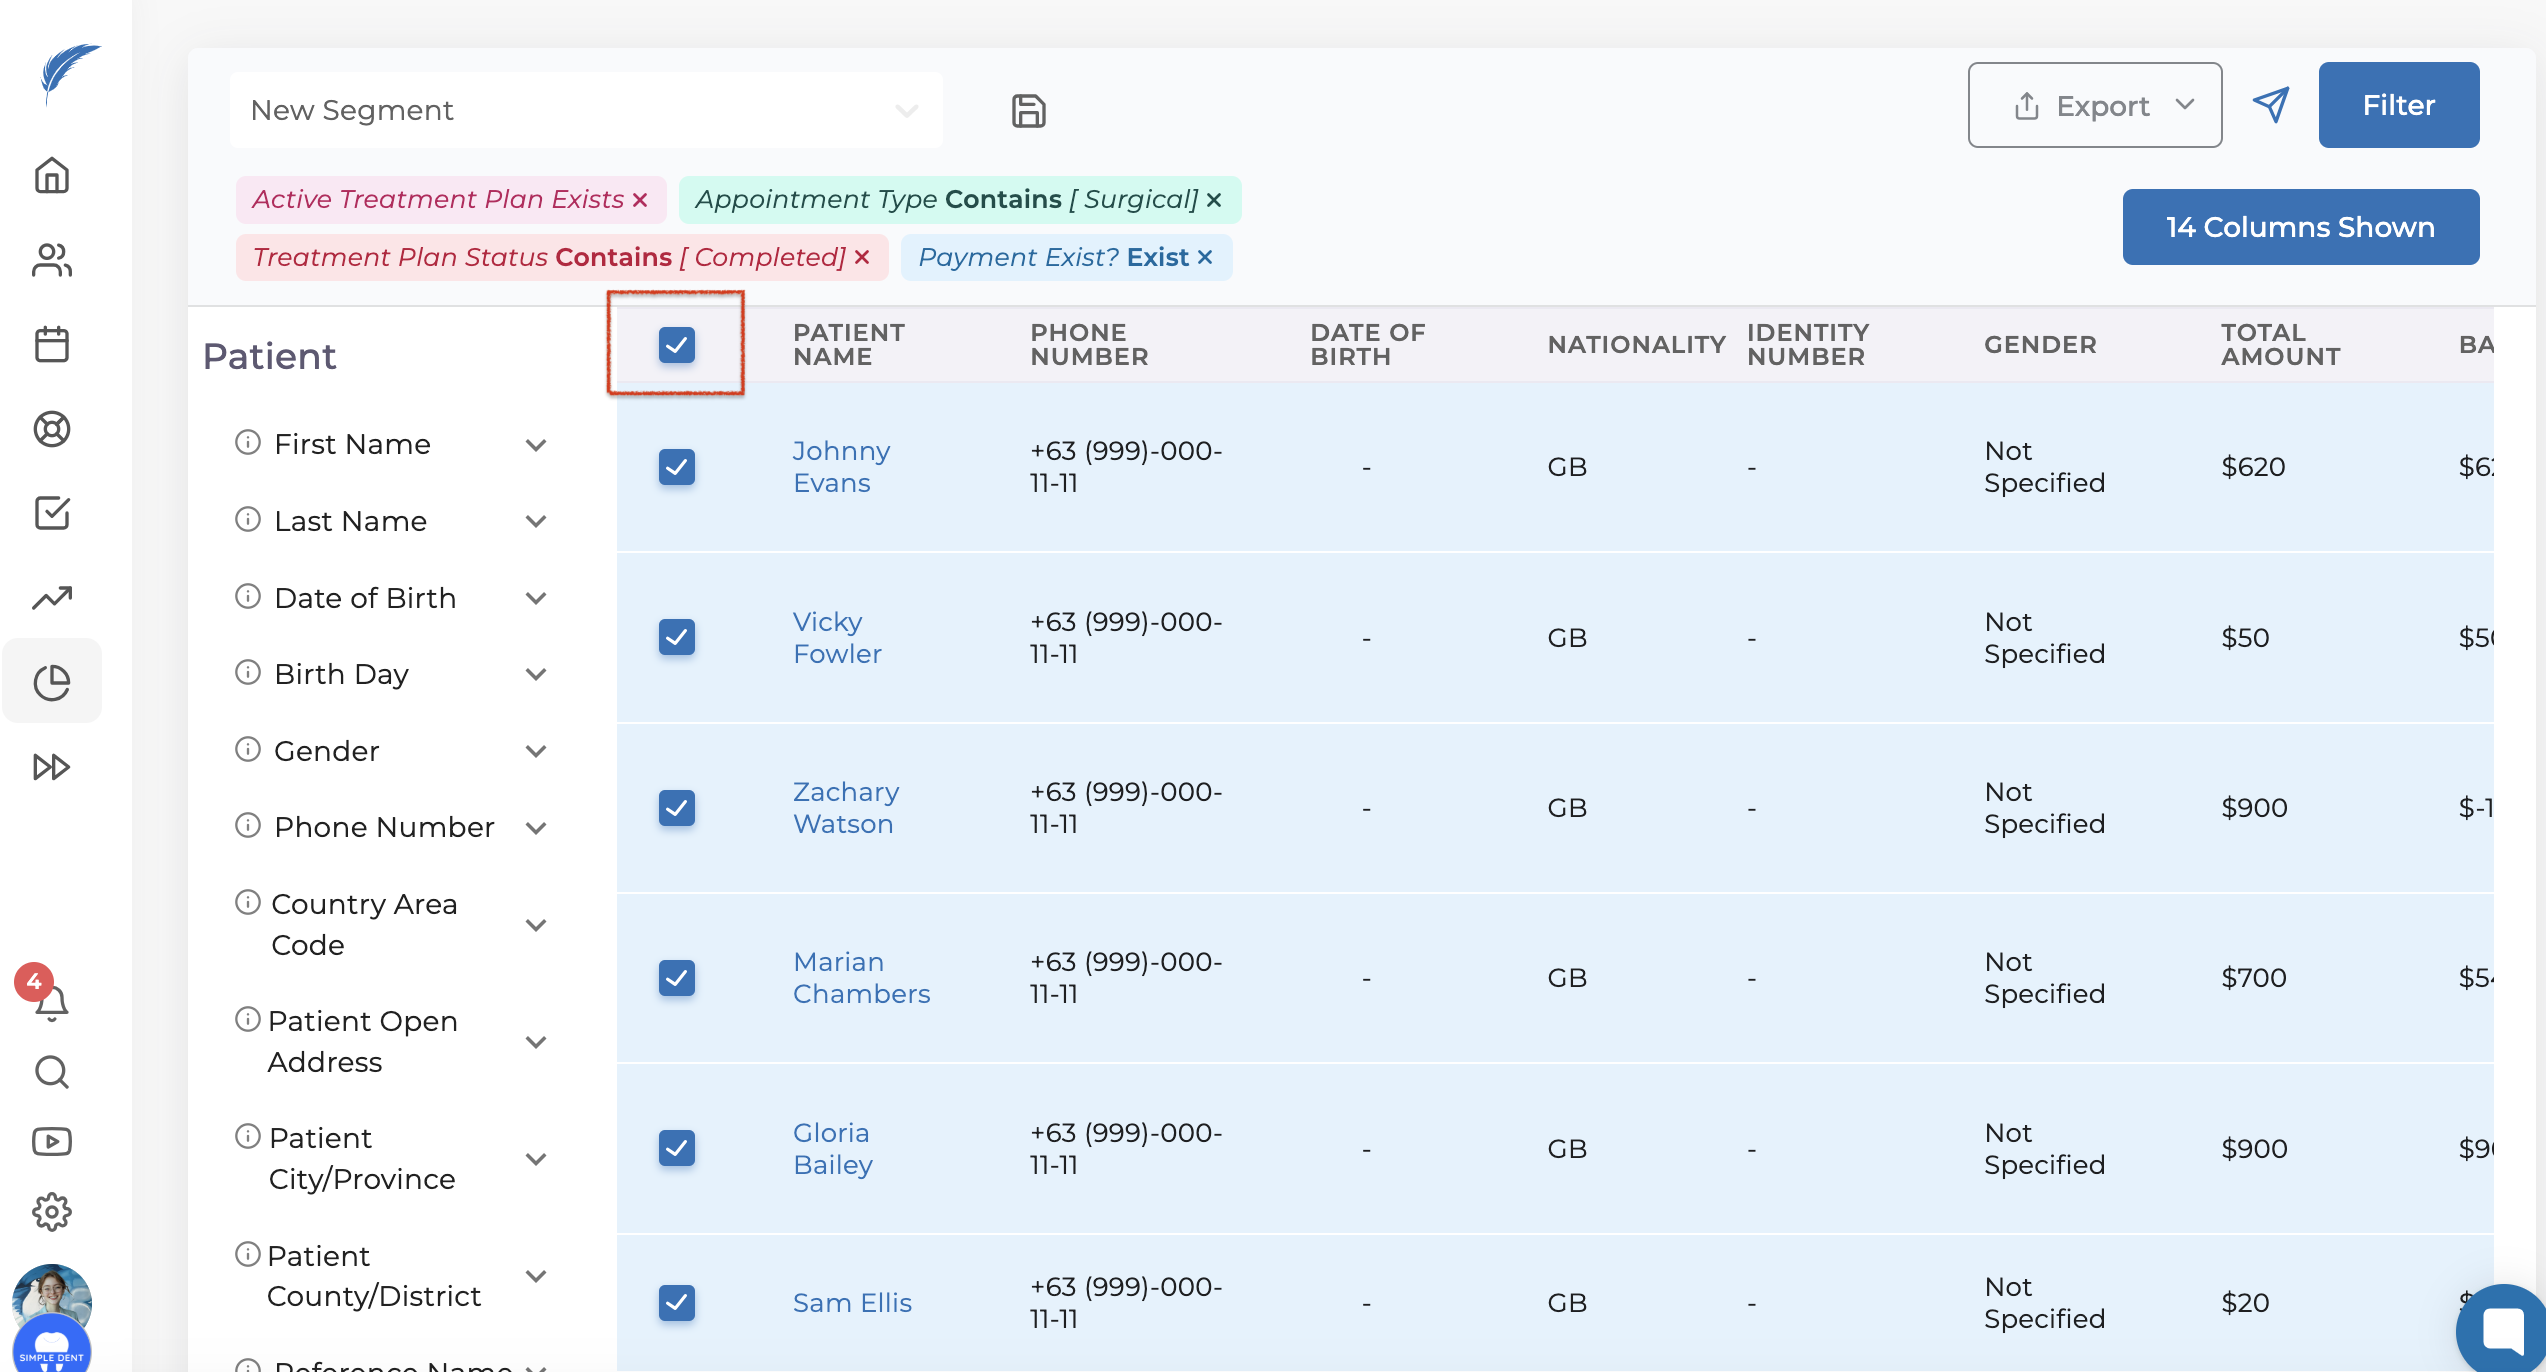Click the Filter button
The height and width of the screenshot is (1372, 2546).
tap(2398, 106)
